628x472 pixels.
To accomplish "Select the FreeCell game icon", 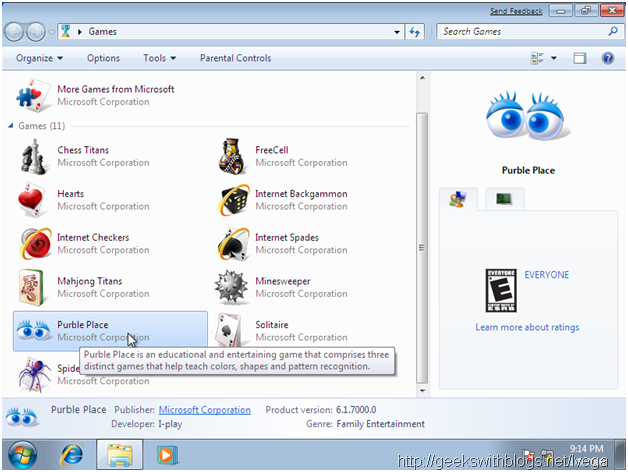I will point(232,156).
